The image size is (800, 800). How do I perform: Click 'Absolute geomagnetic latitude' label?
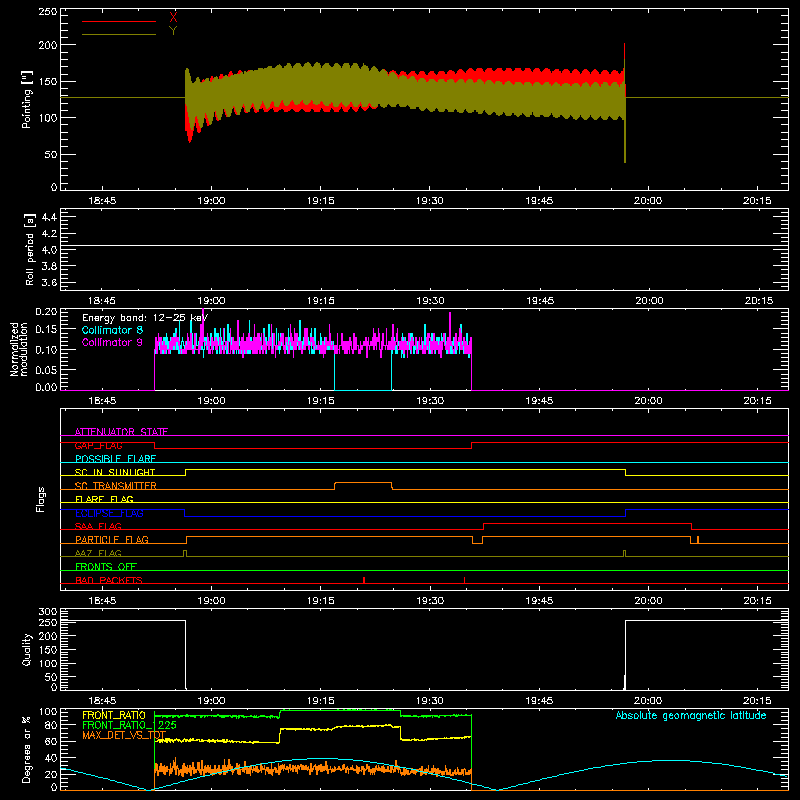691,715
